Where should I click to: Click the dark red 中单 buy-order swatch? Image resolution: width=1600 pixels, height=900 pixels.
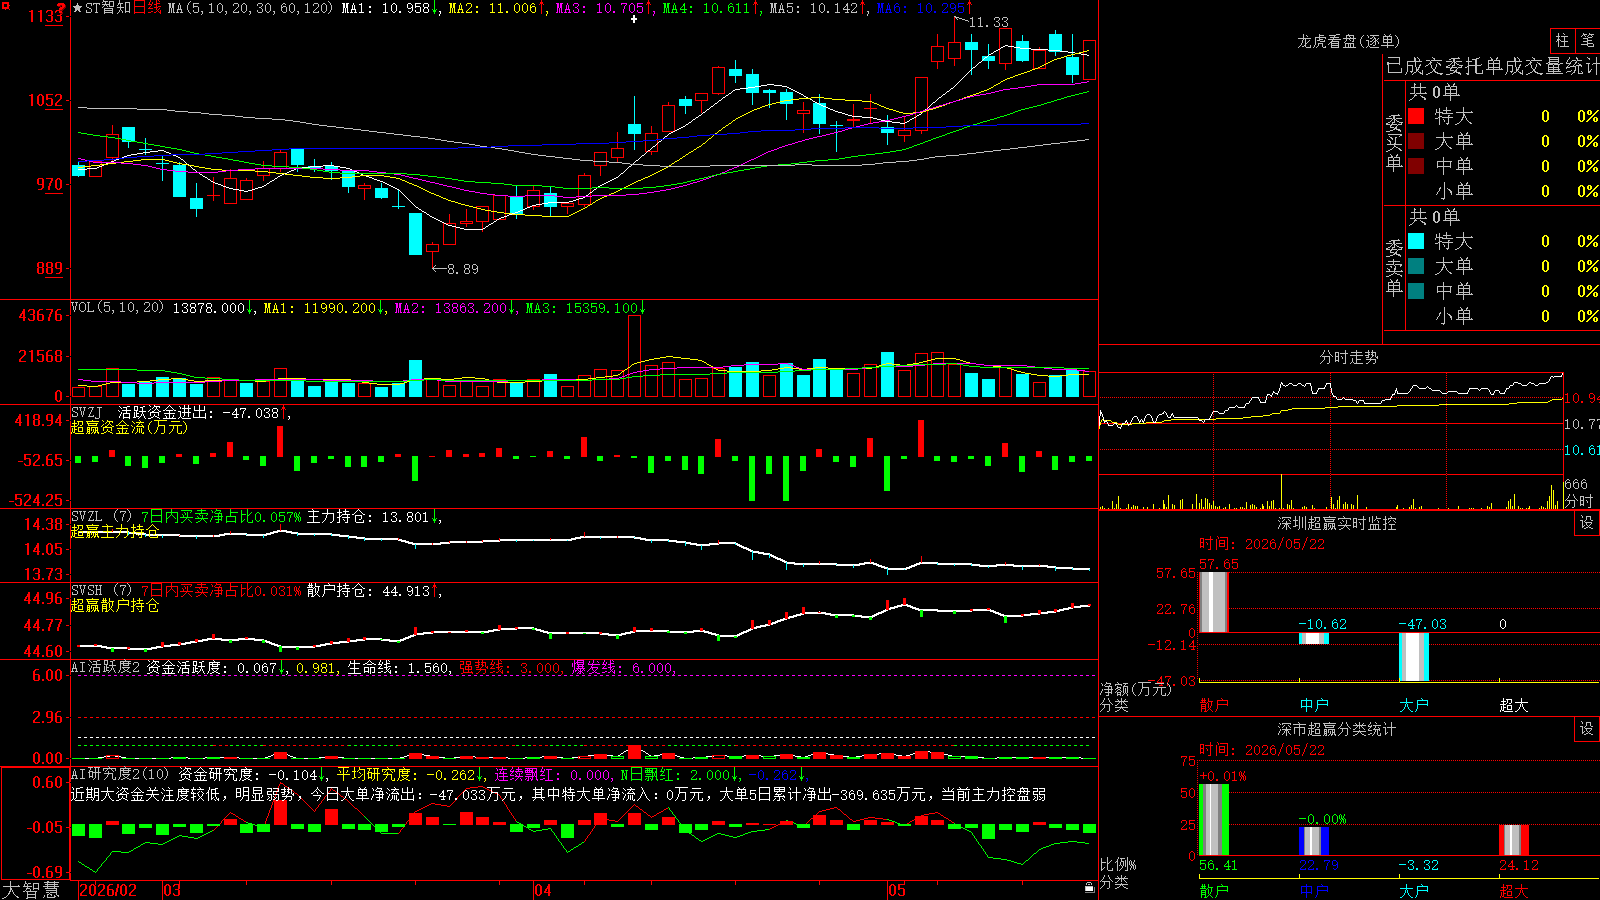(x=1416, y=166)
